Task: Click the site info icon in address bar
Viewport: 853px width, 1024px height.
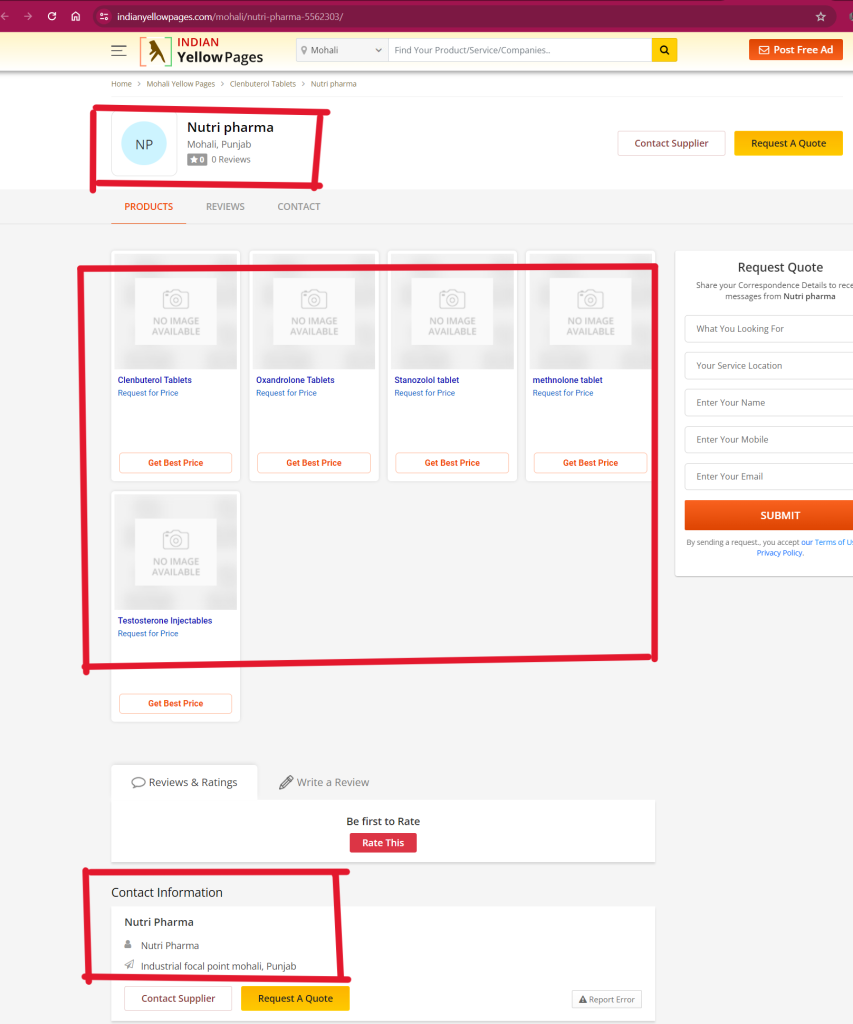Action: [x=102, y=16]
